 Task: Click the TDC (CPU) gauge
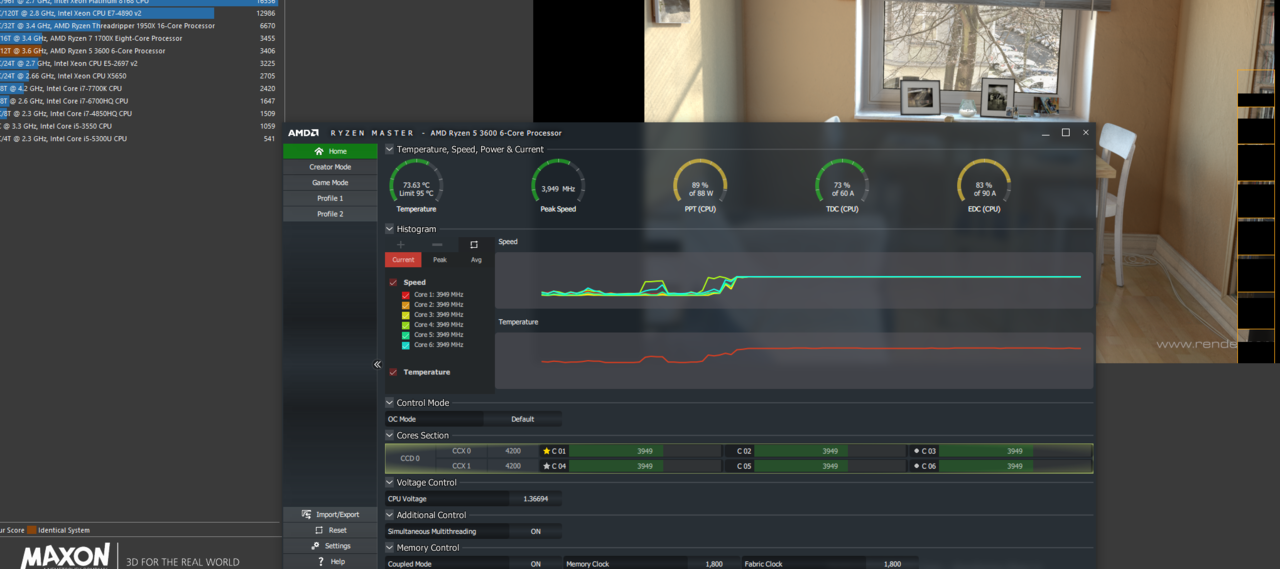click(842, 183)
